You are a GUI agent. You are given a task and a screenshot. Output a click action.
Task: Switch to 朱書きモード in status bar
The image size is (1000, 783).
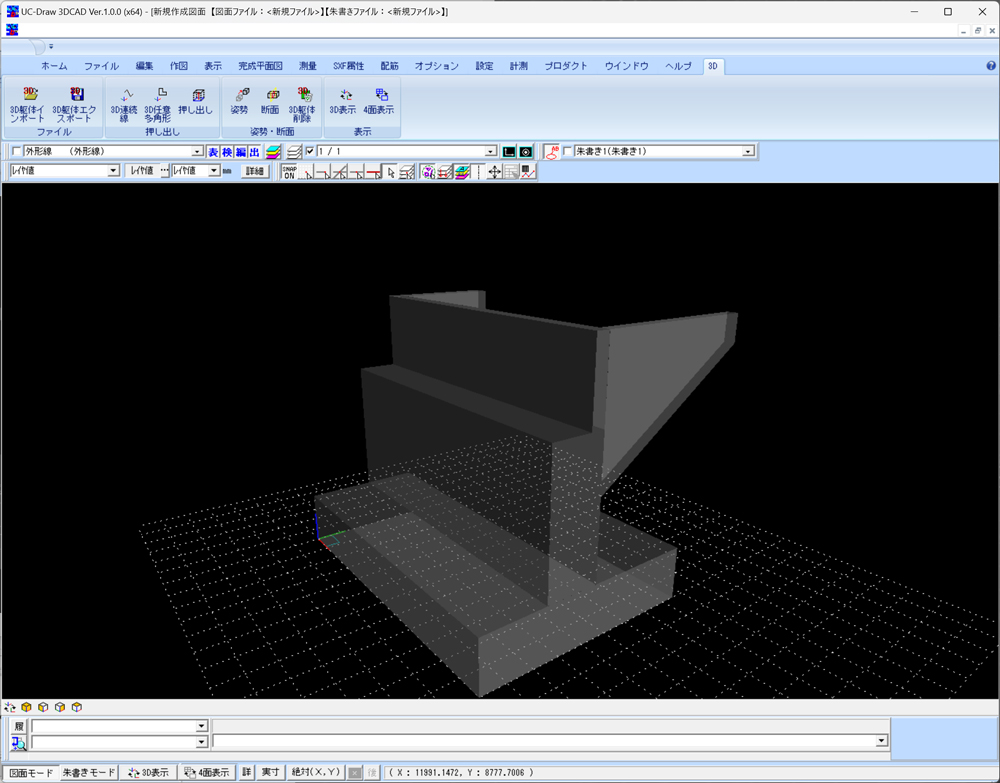coord(89,772)
